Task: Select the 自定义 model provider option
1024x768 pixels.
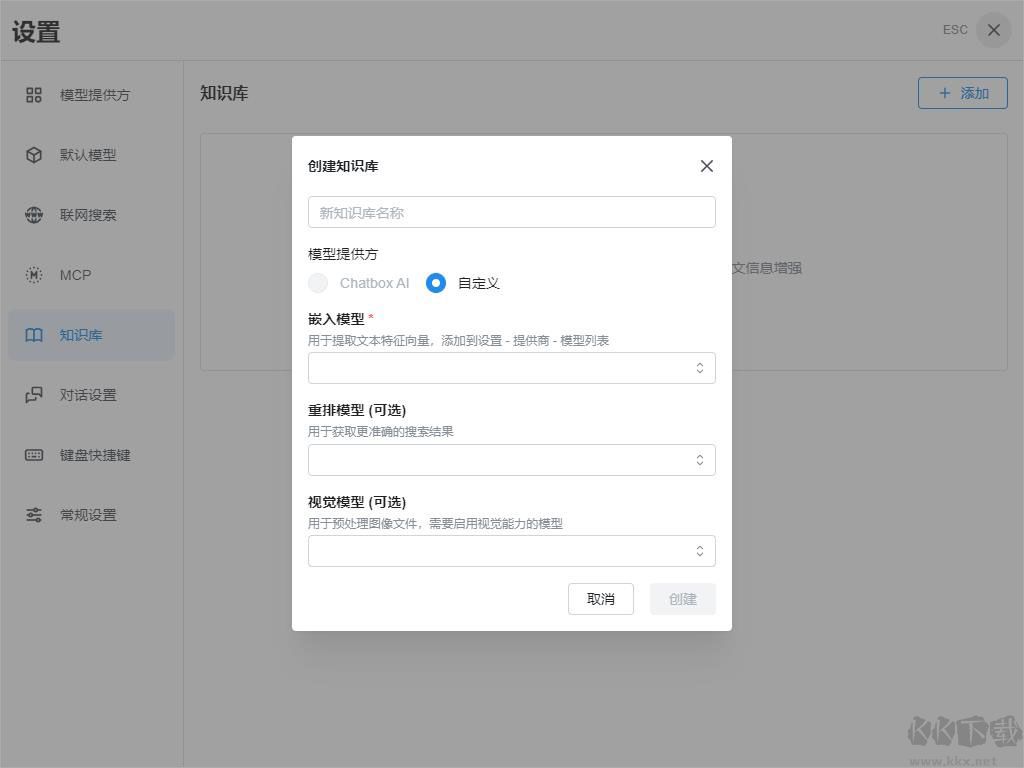Action: click(x=436, y=283)
